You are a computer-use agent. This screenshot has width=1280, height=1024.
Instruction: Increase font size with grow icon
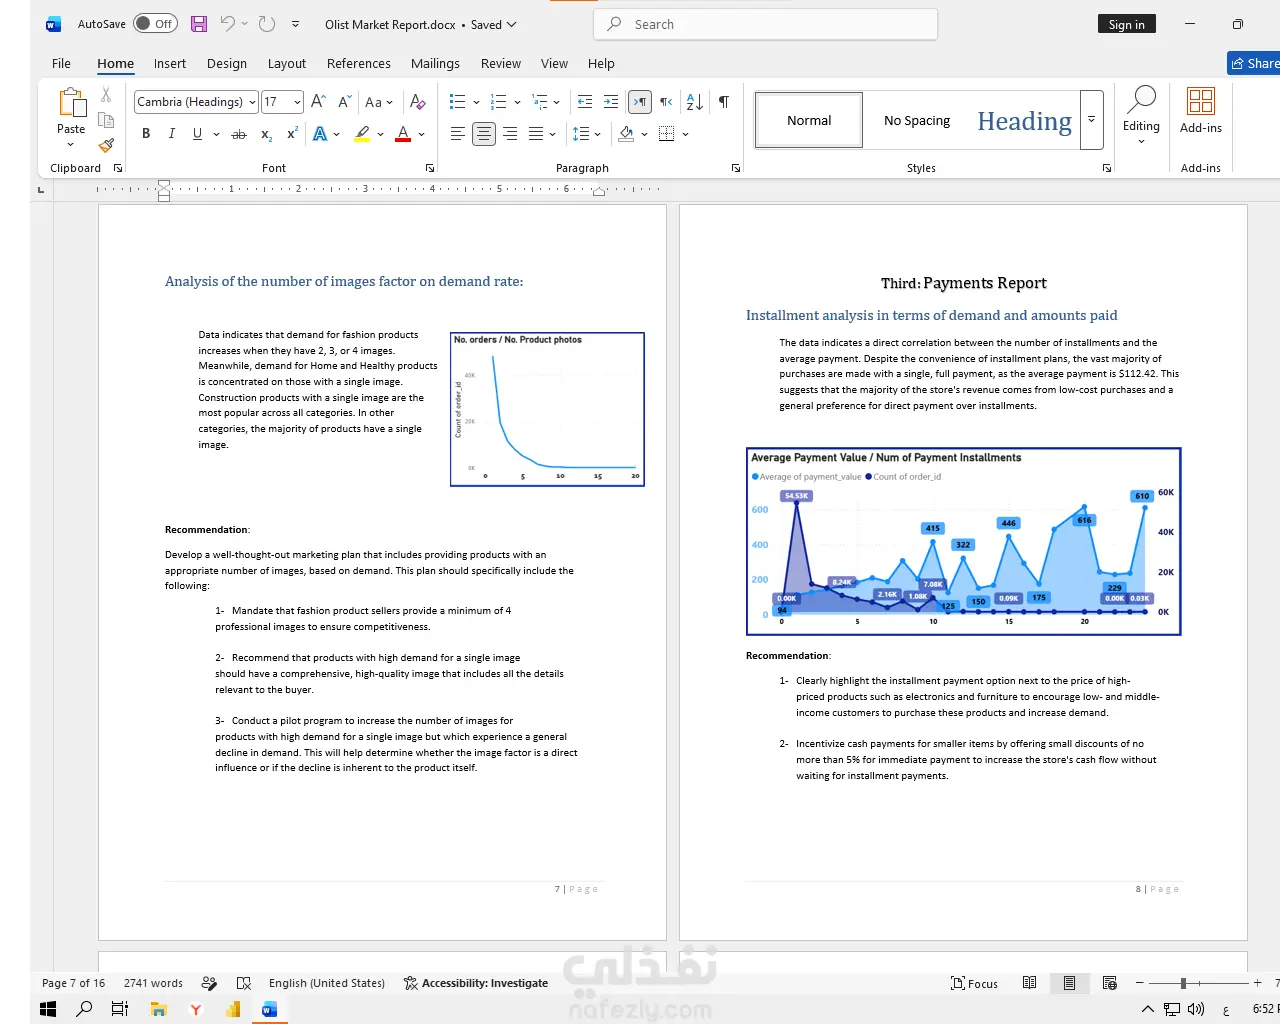coord(318,101)
